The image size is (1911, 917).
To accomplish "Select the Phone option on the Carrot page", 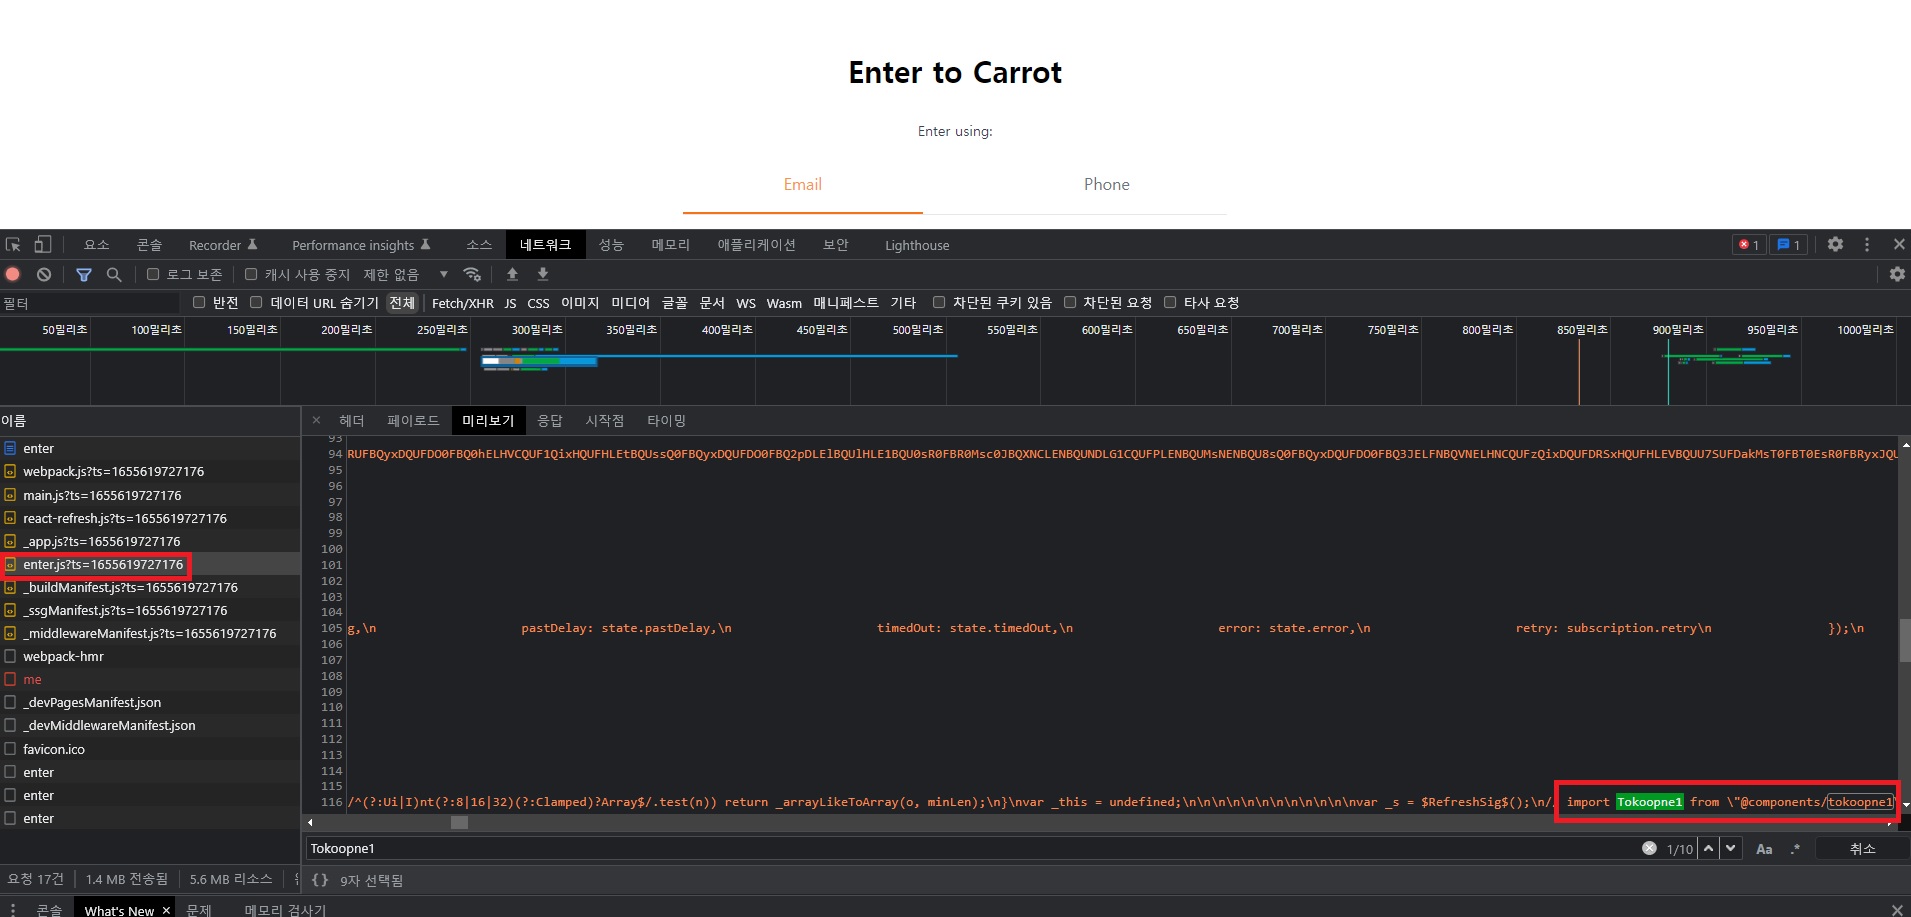I will [x=1106, y=184].
